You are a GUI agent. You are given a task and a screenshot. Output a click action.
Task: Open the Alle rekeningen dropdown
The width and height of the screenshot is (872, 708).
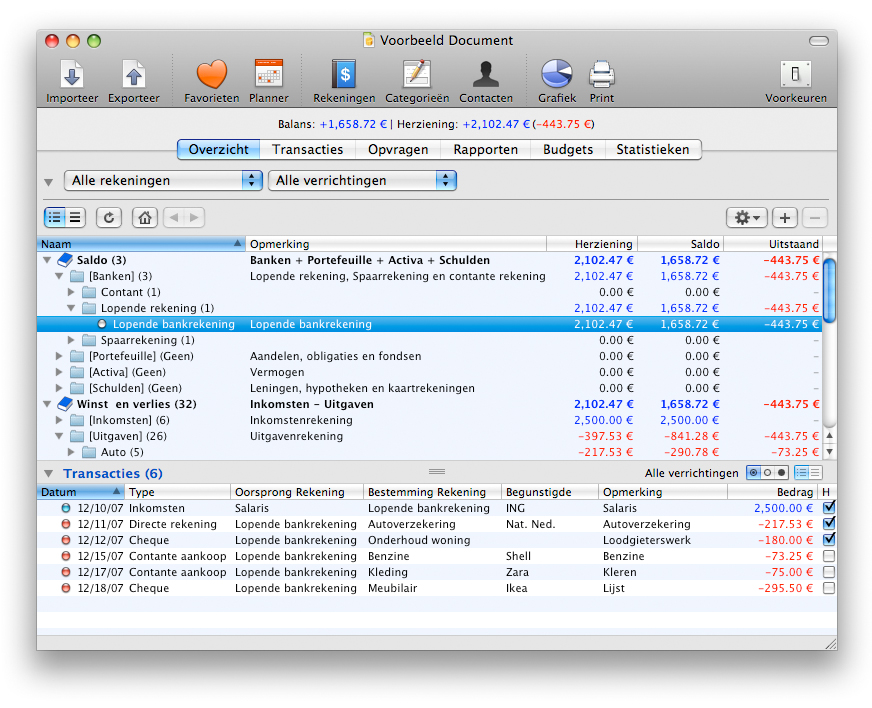163,180
